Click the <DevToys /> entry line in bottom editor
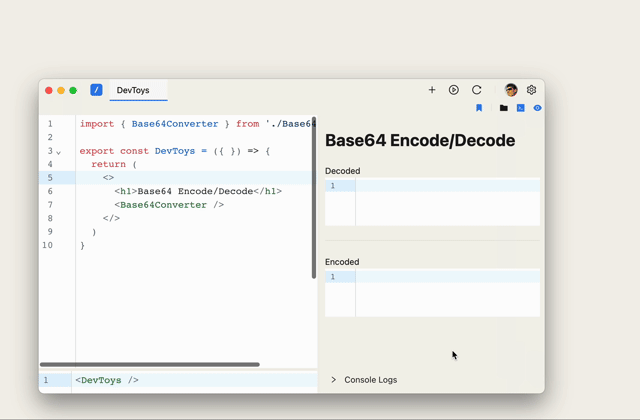This screenshot has width=640, height=420. pos(107,380)
